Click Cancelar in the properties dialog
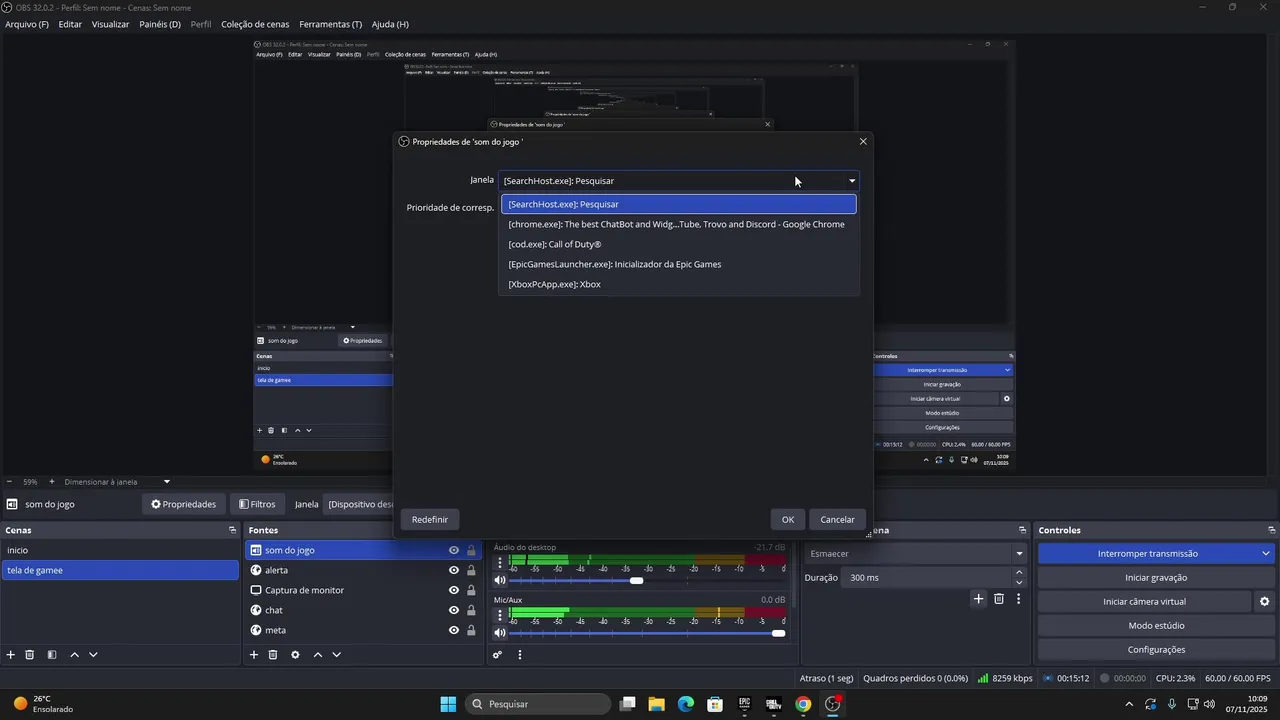Image resolution: width=1280 pixels, height=720 pixels. [837, 519]
